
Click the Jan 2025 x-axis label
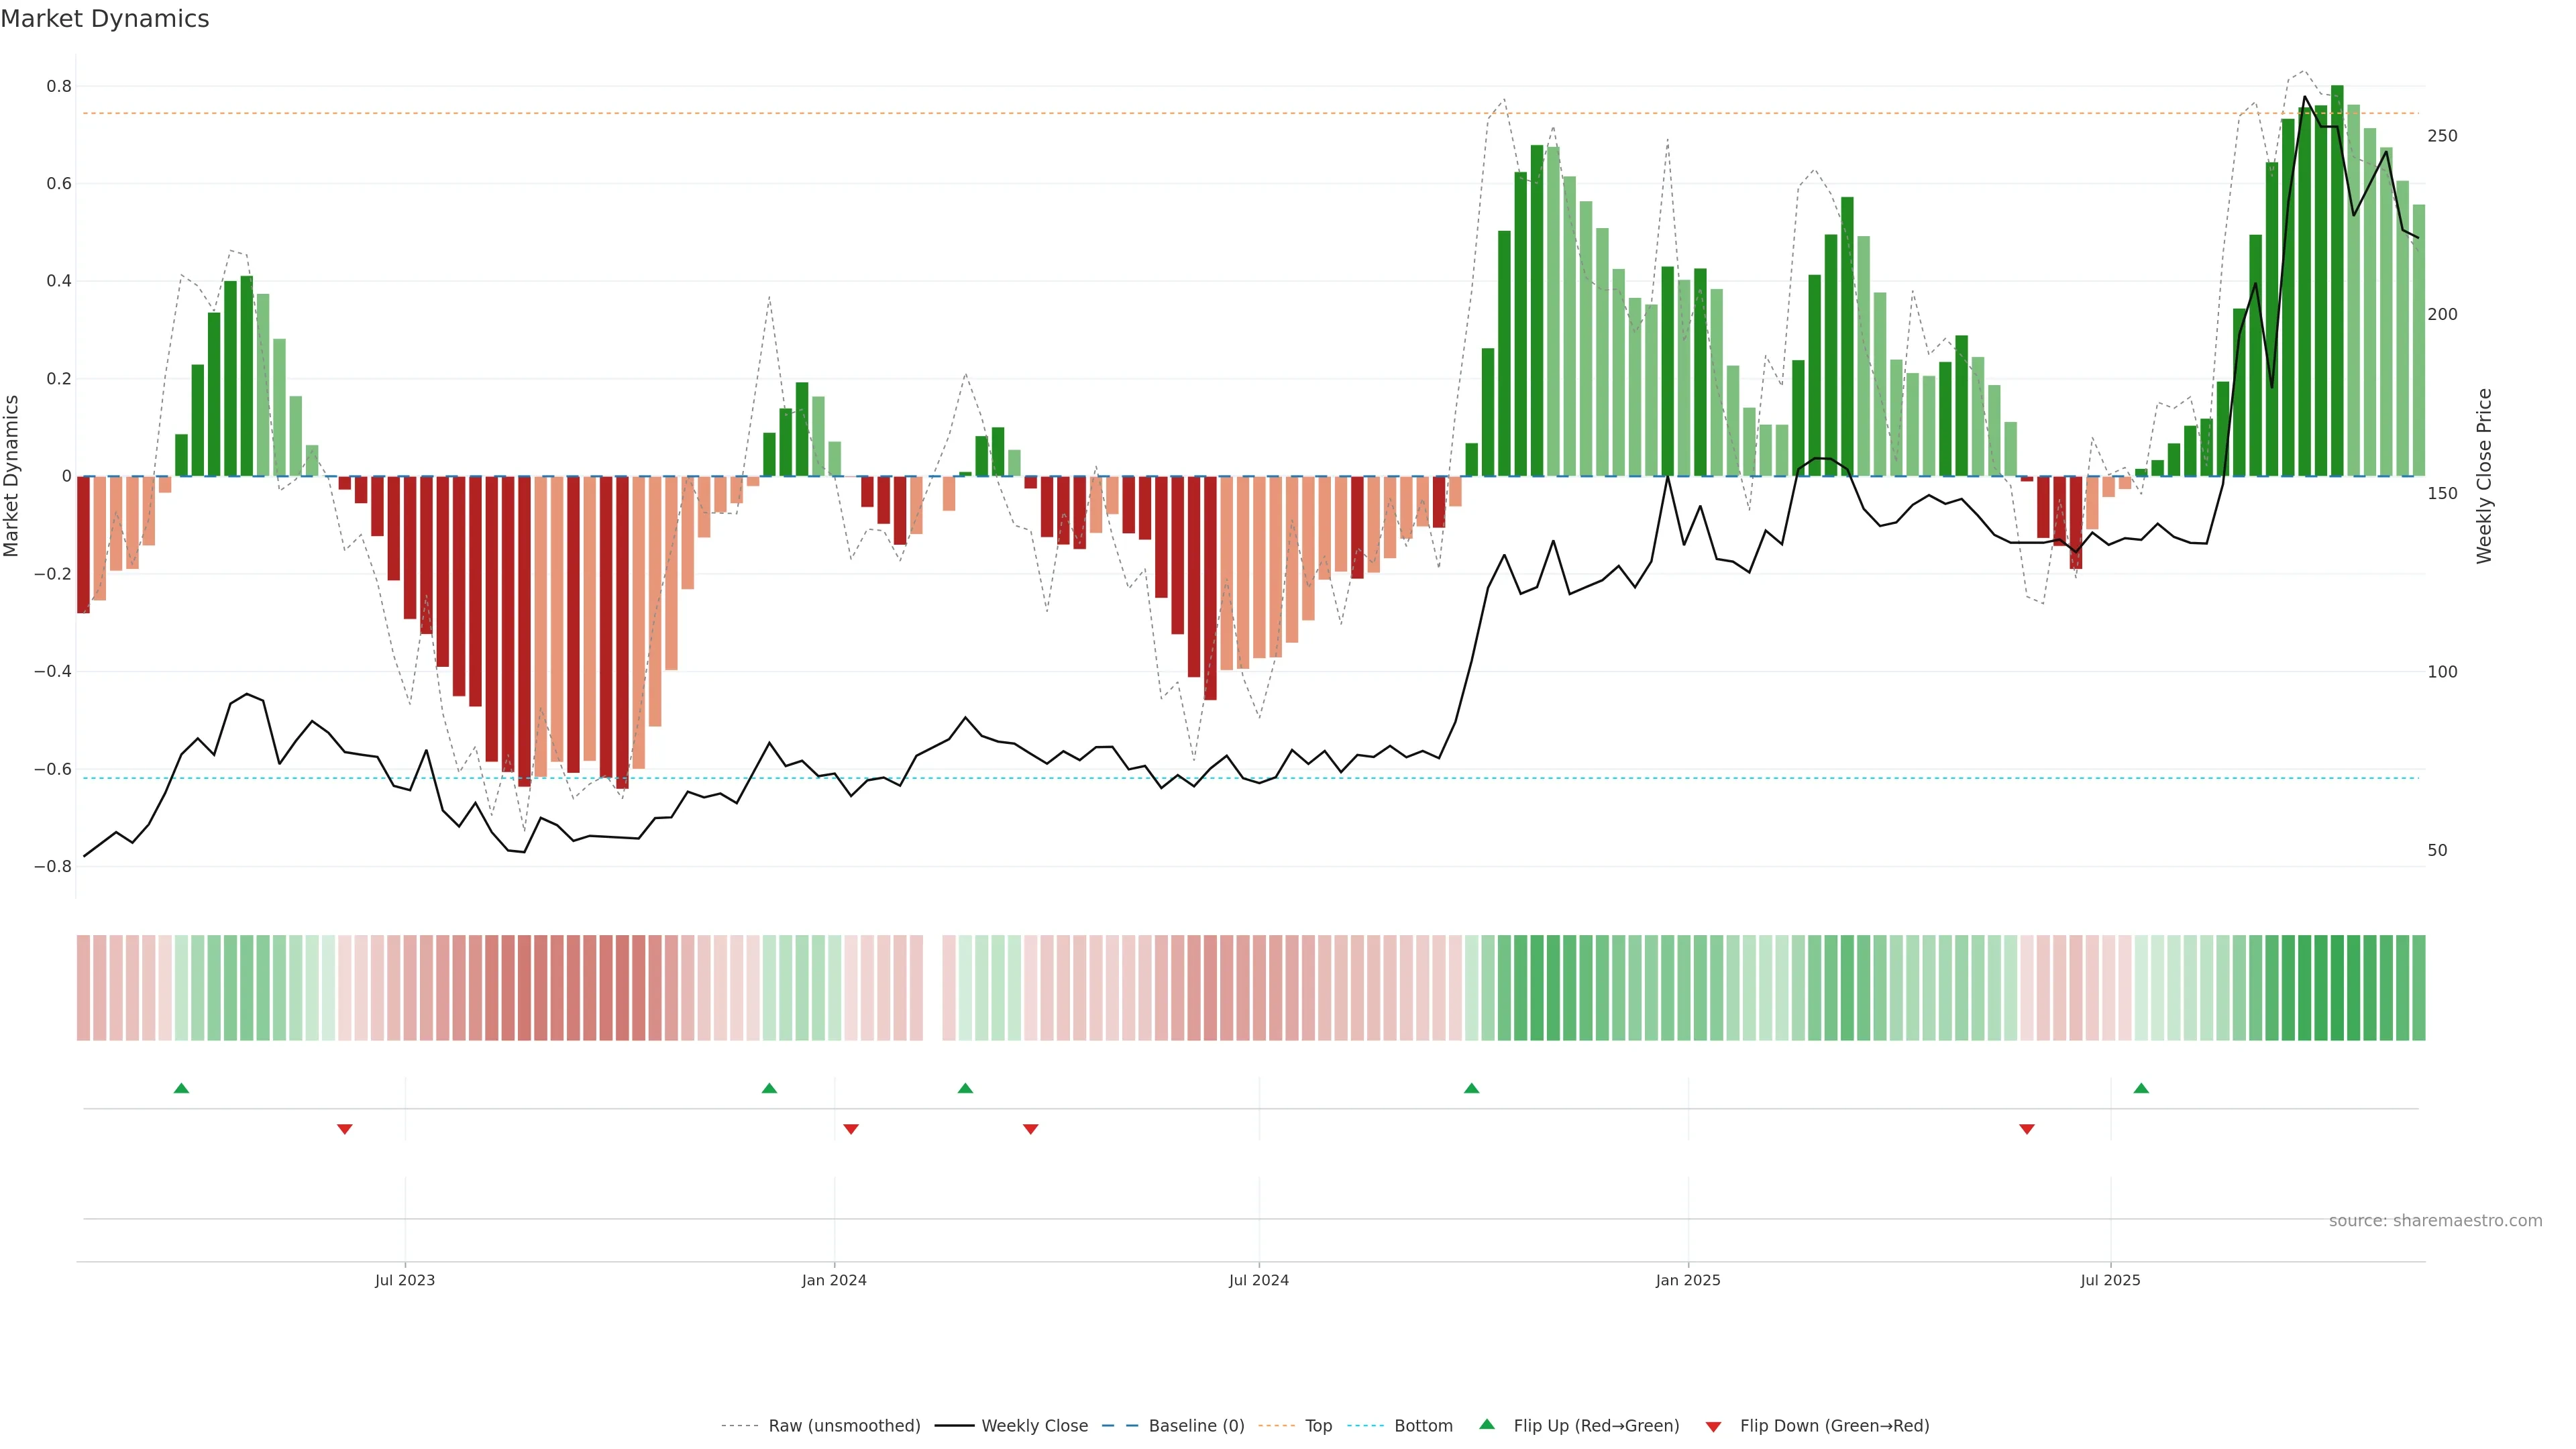pos(1688,1280)
